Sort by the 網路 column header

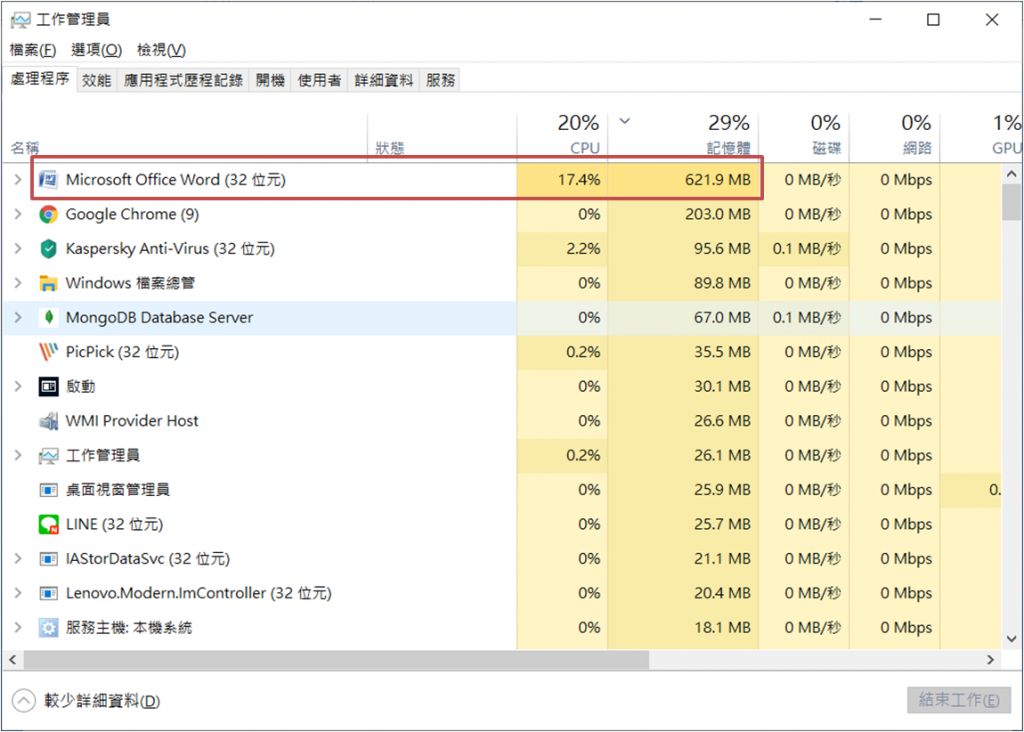click(895, 135)
